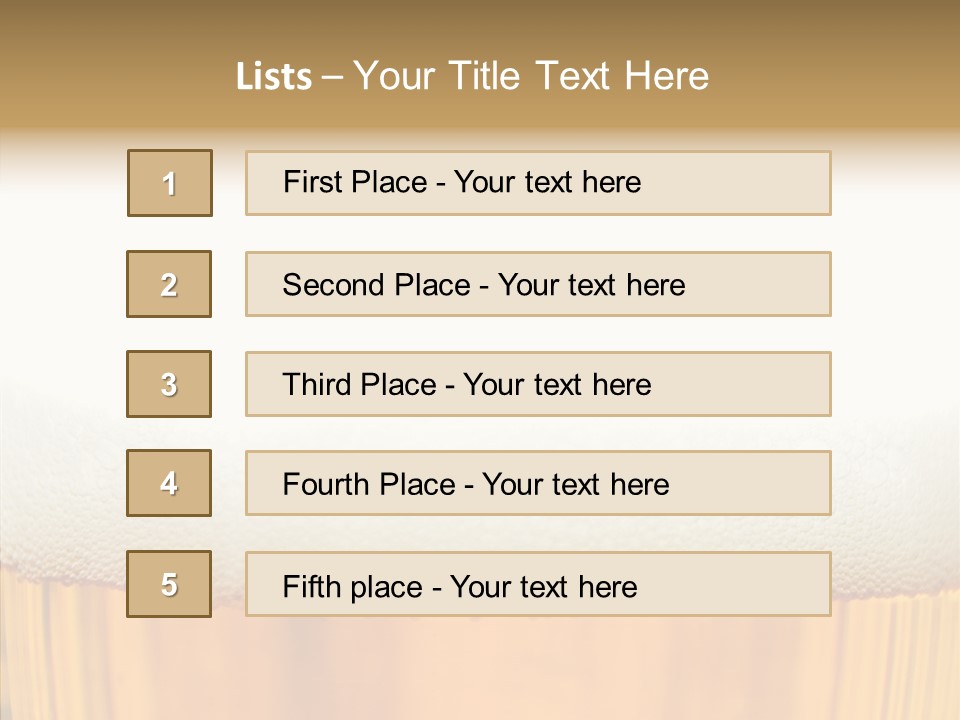Select the number 2 box

169,284
